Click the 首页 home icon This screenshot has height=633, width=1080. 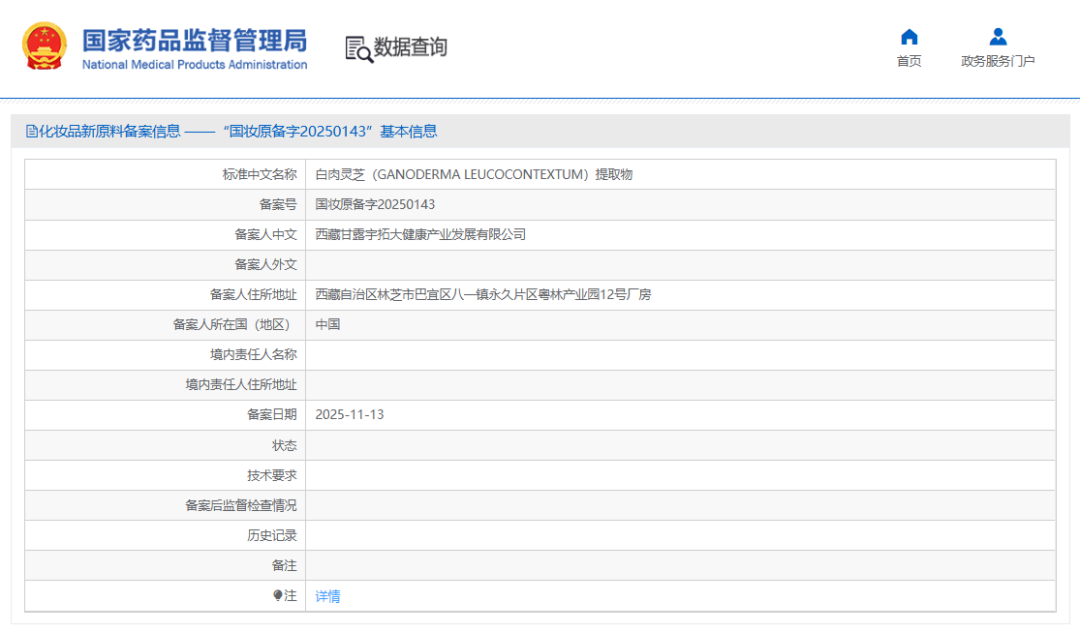[x=908, y=35]
